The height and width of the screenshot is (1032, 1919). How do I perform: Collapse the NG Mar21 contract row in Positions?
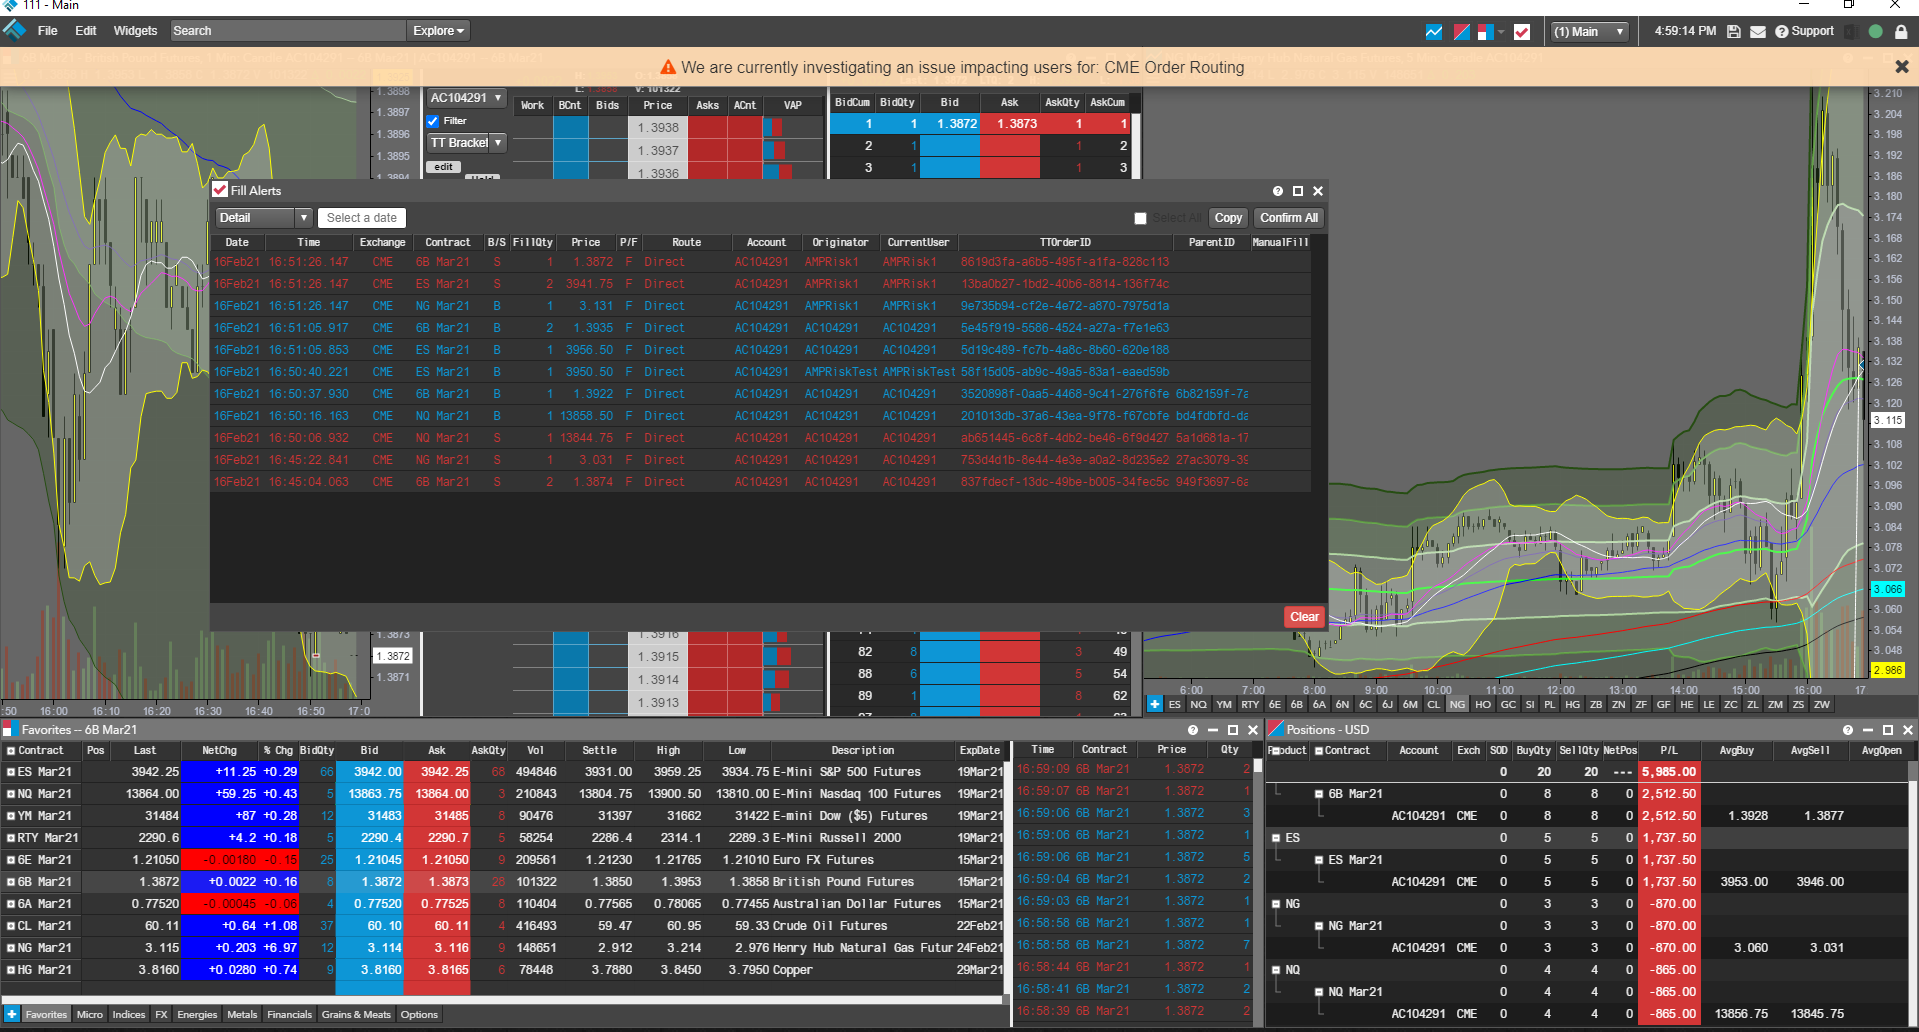click(x=1319, y=926)
